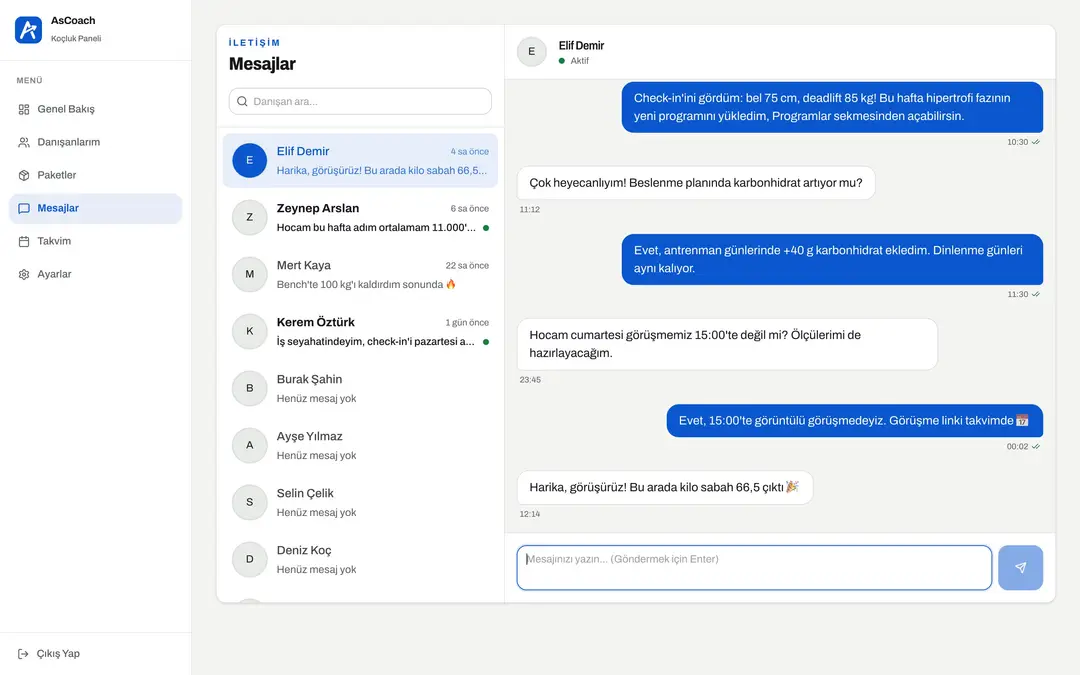Click Ayşe Yılmaz's A avatar

249,446
